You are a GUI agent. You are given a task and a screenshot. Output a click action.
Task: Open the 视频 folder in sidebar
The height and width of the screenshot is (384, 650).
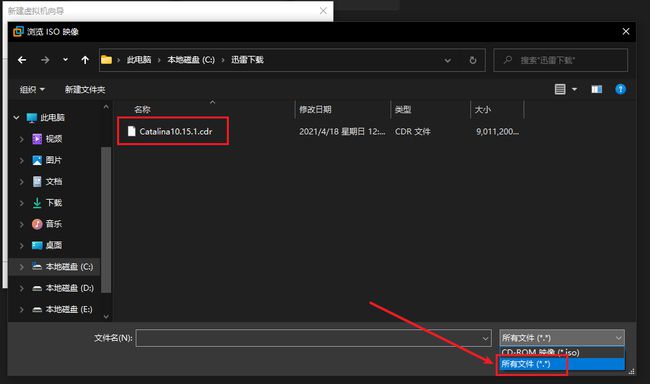tap(53, 139)
